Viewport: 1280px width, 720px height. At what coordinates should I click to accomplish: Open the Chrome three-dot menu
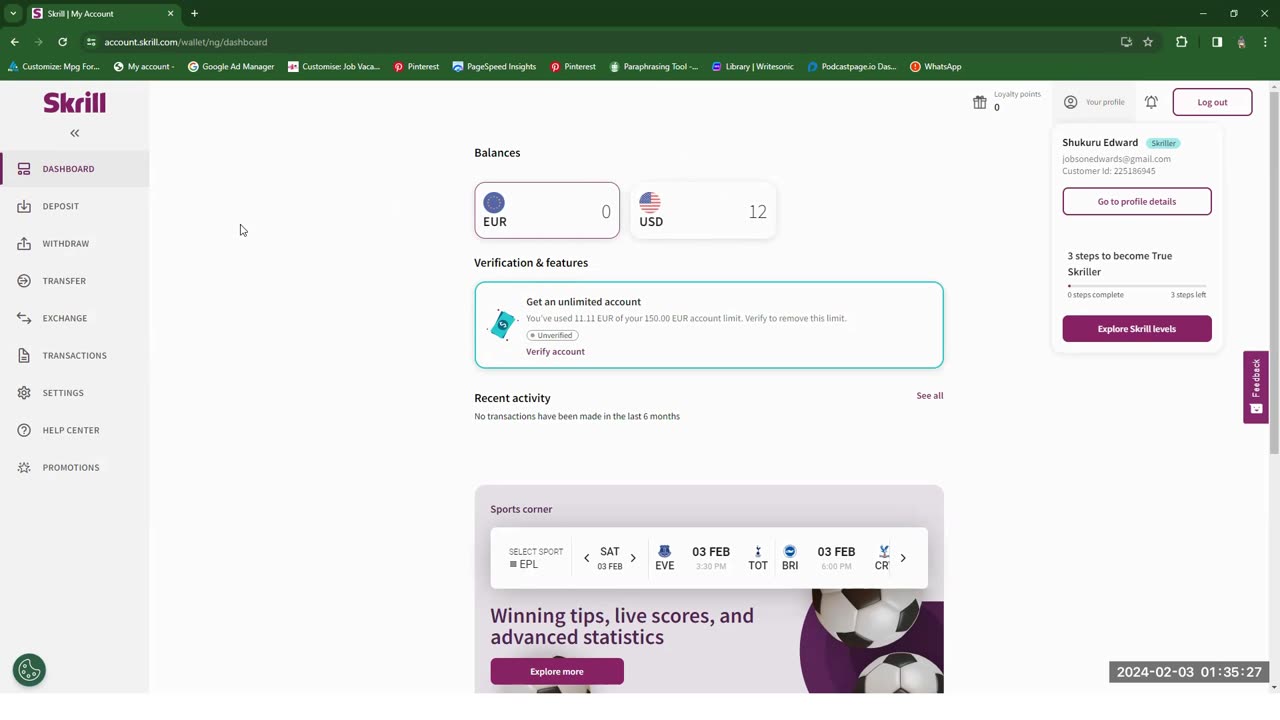click(1266, 42)
